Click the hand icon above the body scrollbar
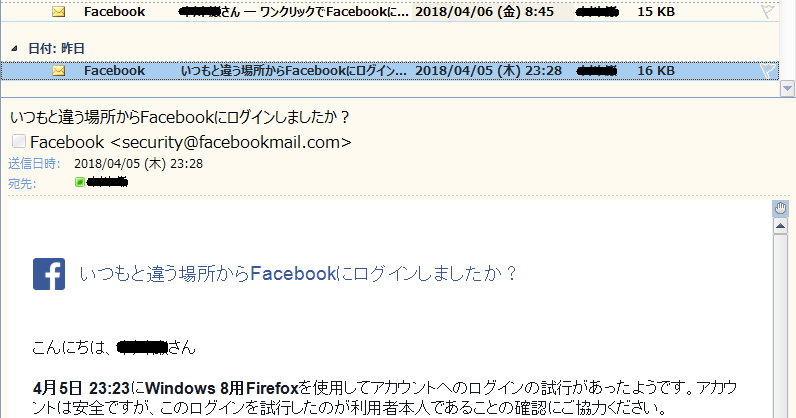 (x=781, y=208)
